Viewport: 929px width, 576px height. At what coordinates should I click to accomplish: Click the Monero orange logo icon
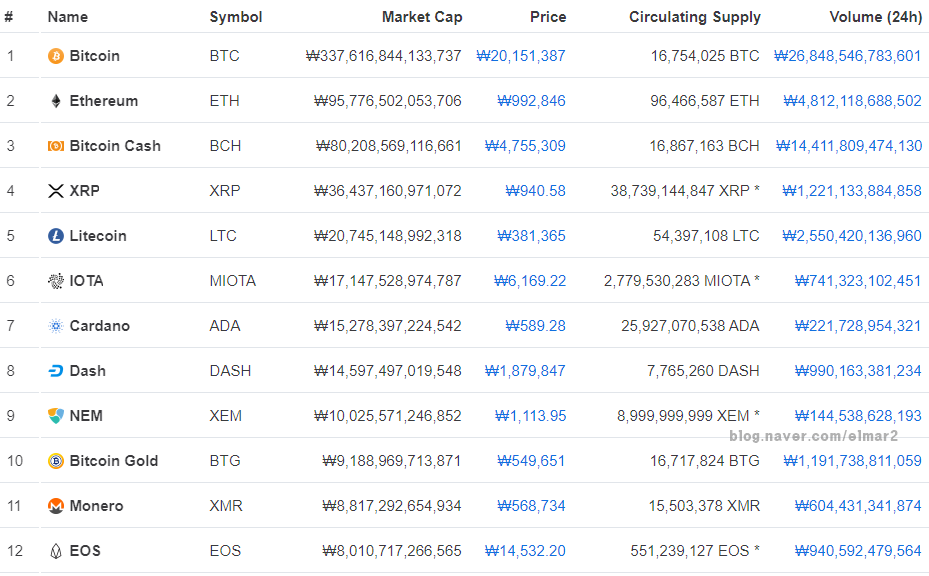click(x=56, y=507)
